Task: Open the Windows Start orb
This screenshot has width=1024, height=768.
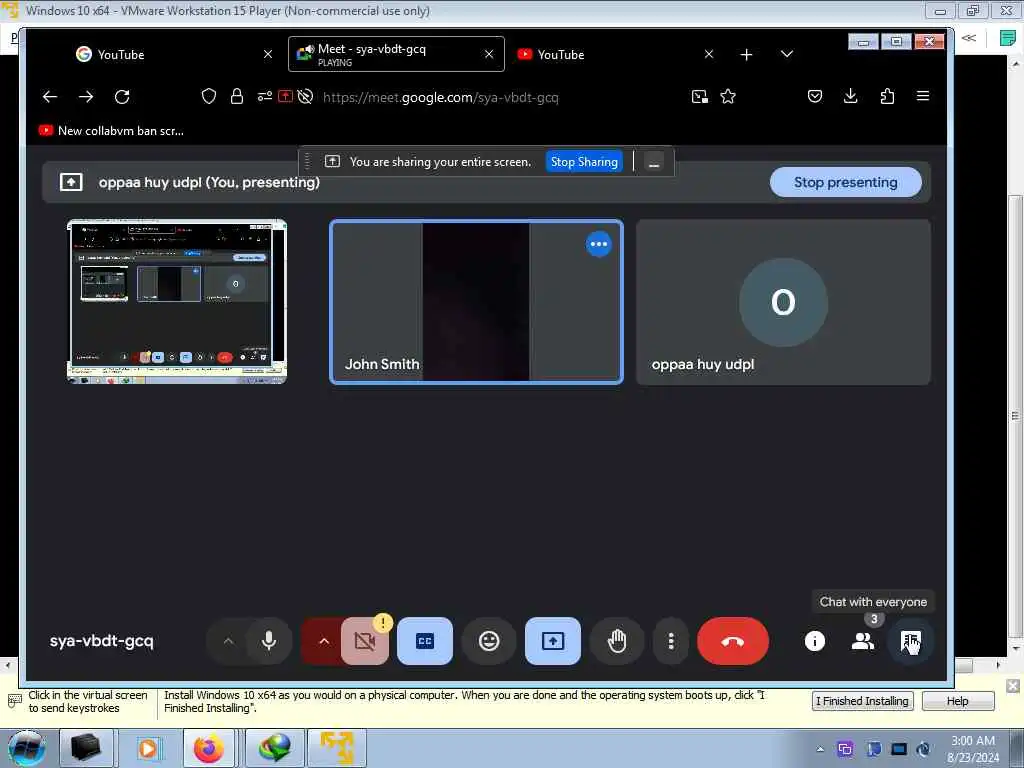Action: 26,748
